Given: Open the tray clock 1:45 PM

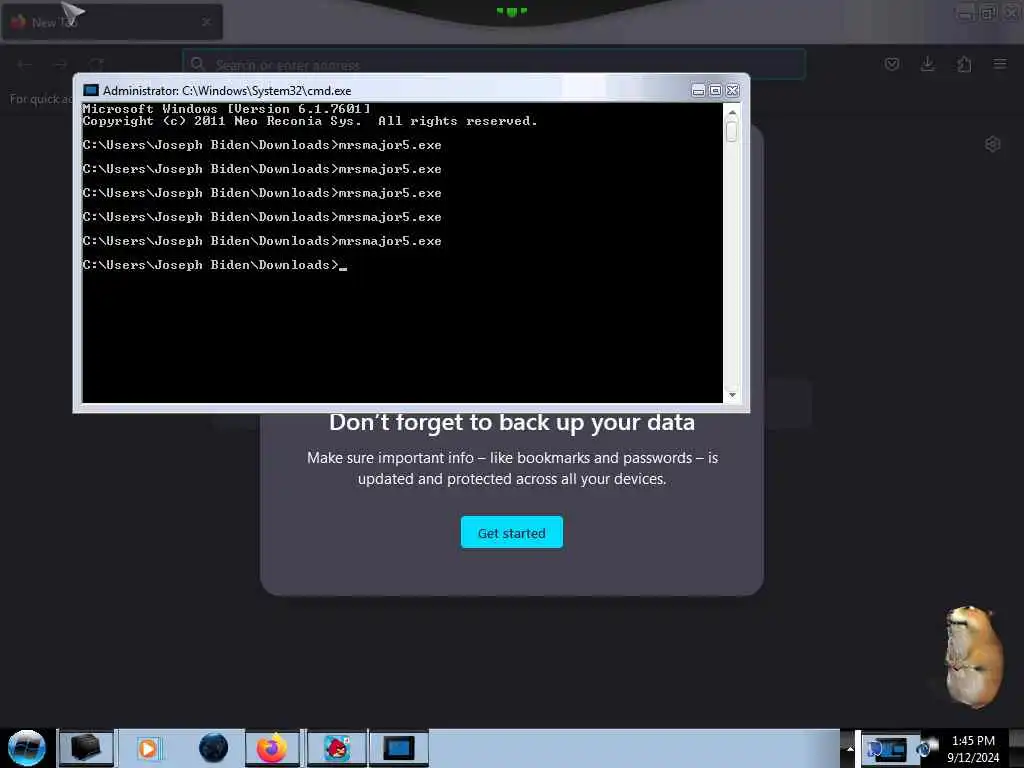Looking at the screenshot, I should pos(973,748).
